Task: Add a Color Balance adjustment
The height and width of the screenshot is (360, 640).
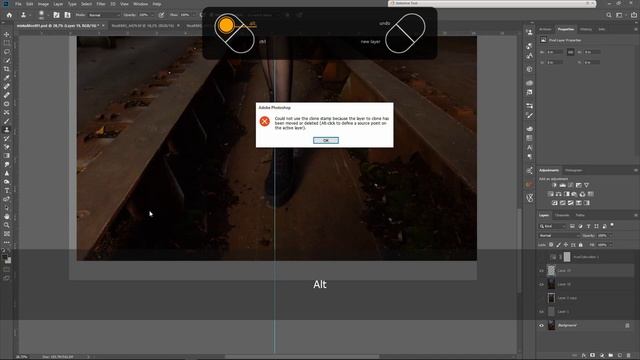Action: [x=558, y=194]
